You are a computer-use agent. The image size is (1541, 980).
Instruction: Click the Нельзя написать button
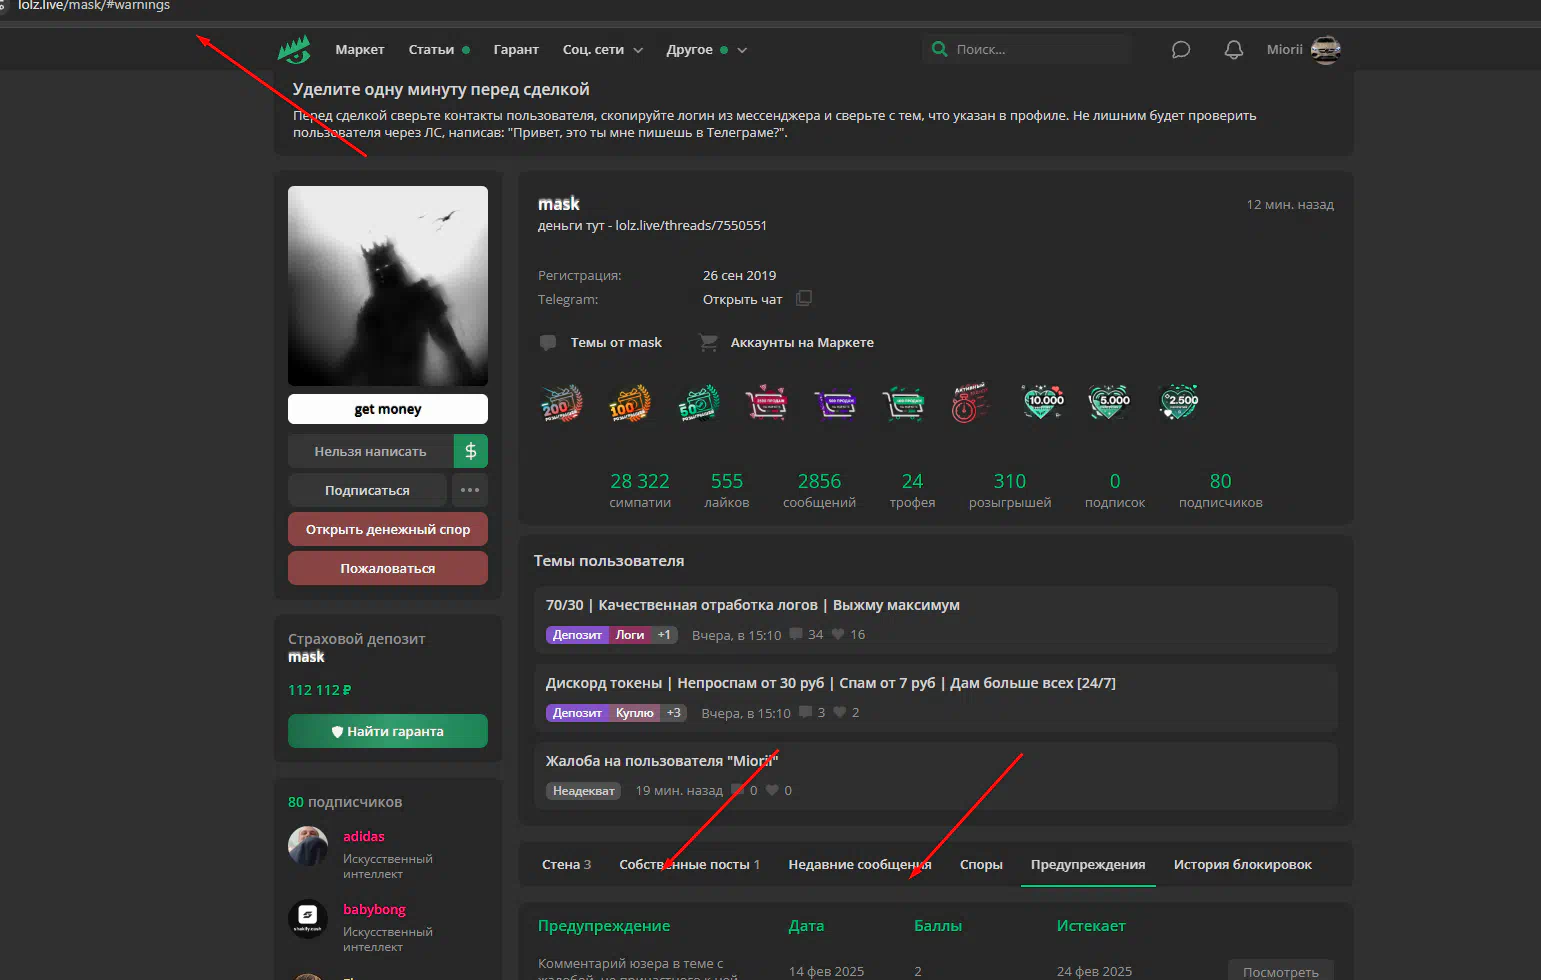[370, 451]
